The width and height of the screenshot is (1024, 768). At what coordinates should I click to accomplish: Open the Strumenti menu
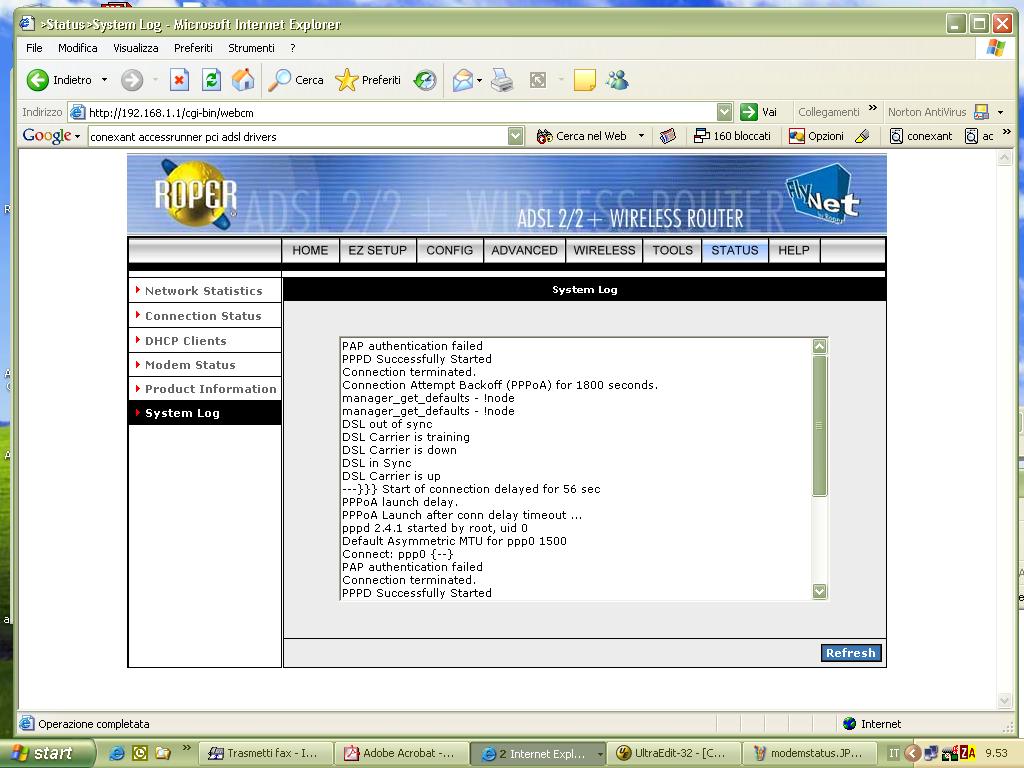pyautogui.click(x=251, y=47)
